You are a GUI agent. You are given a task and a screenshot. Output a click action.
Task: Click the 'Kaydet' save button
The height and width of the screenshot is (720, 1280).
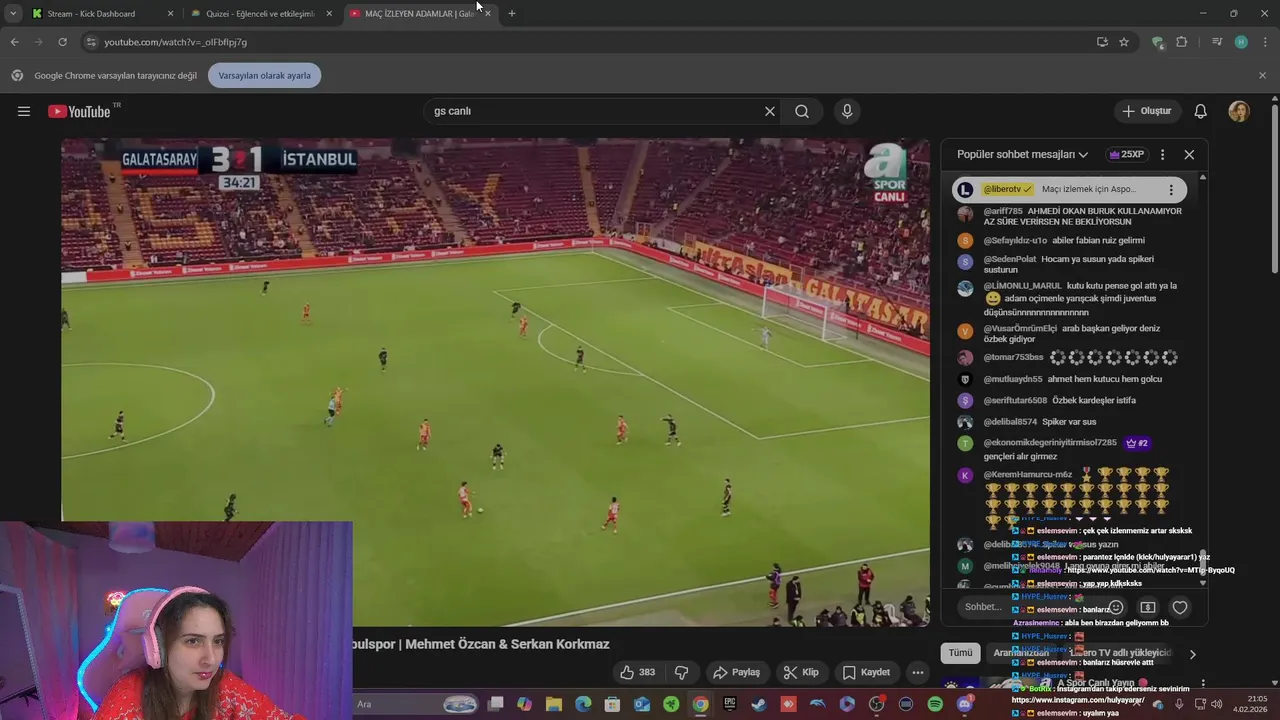866,672
